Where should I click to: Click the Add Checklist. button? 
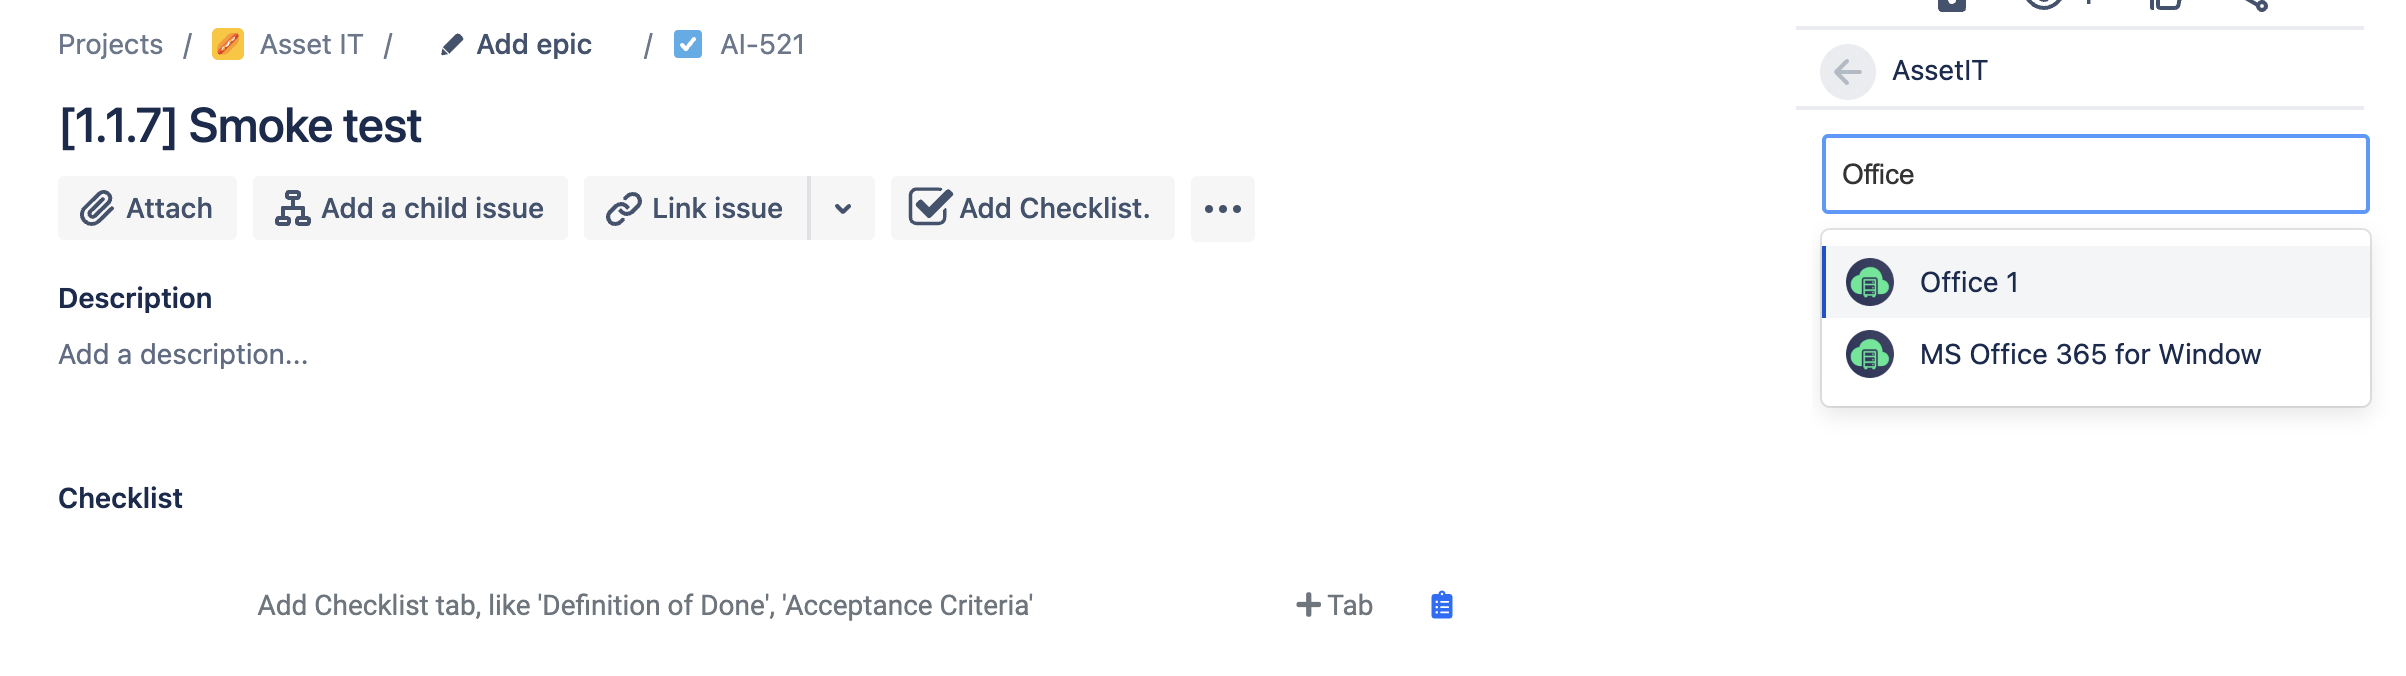tap(1032, 208)
